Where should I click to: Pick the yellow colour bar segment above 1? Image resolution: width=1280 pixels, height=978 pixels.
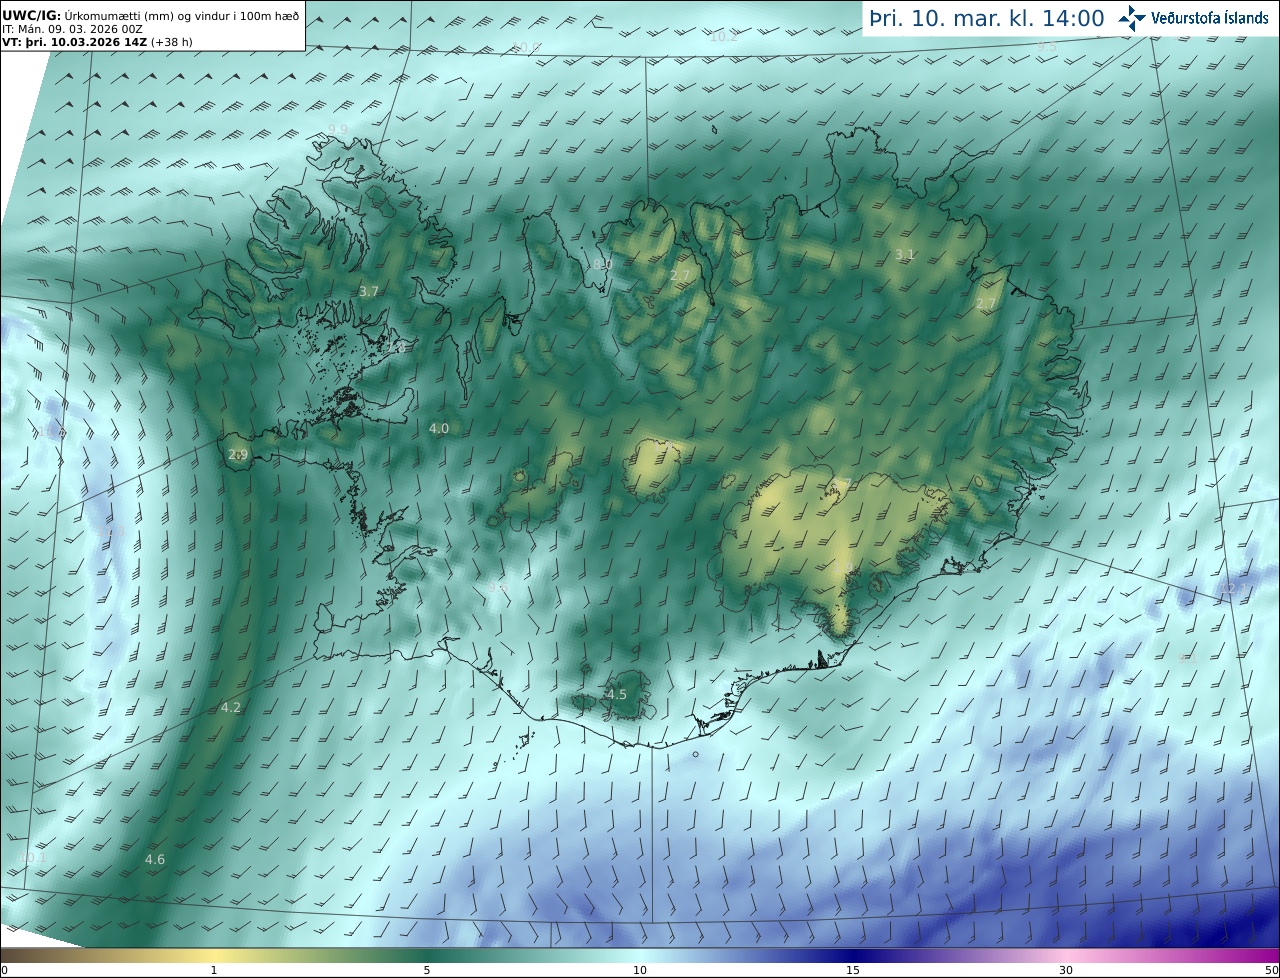coord(214,955)
